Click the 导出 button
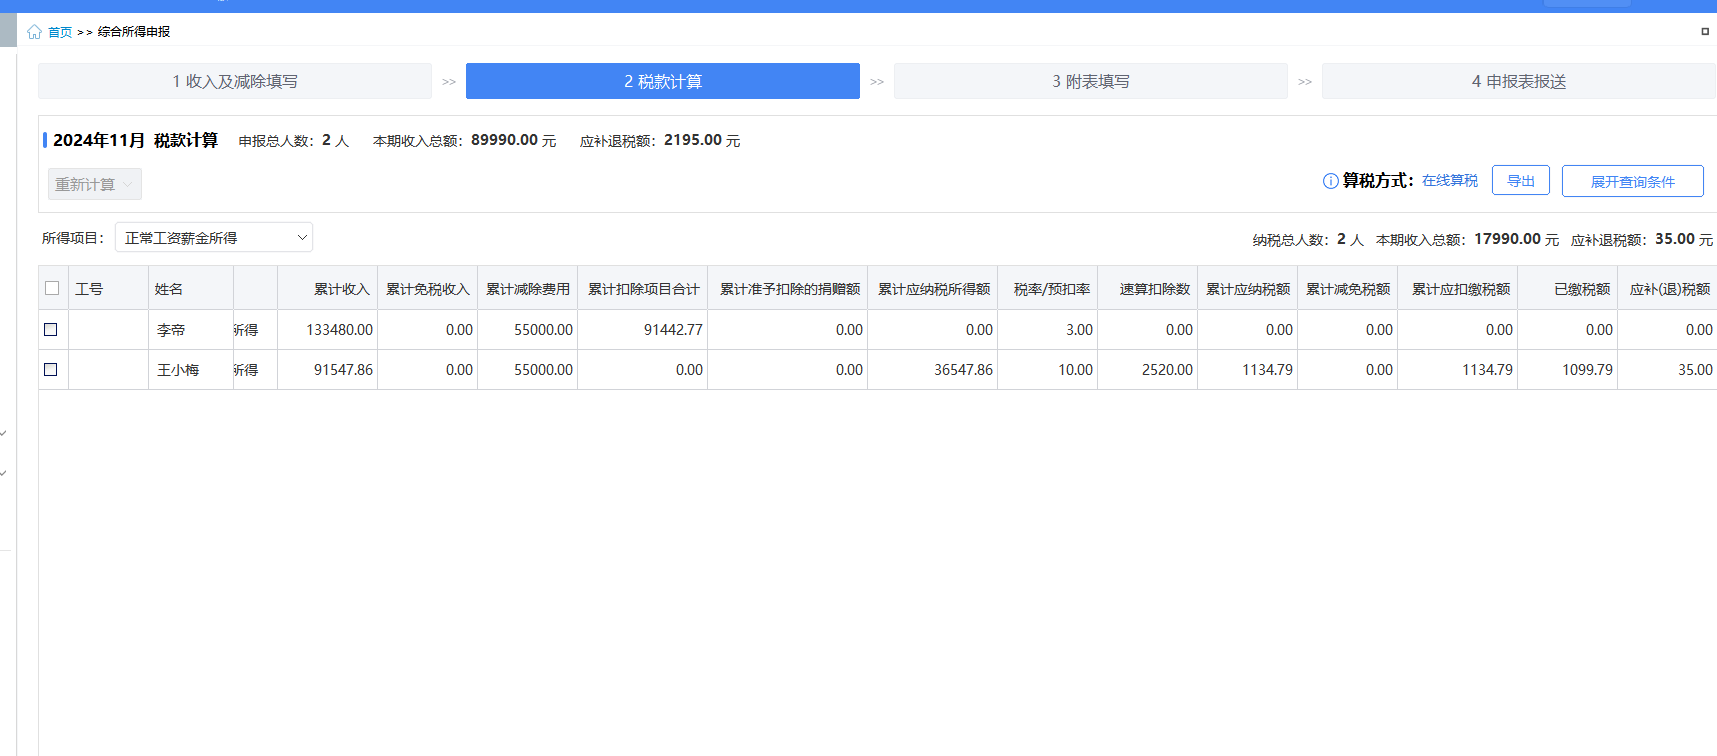The height and width of the screenshot is (756, 1717). tap(1521, 181)
